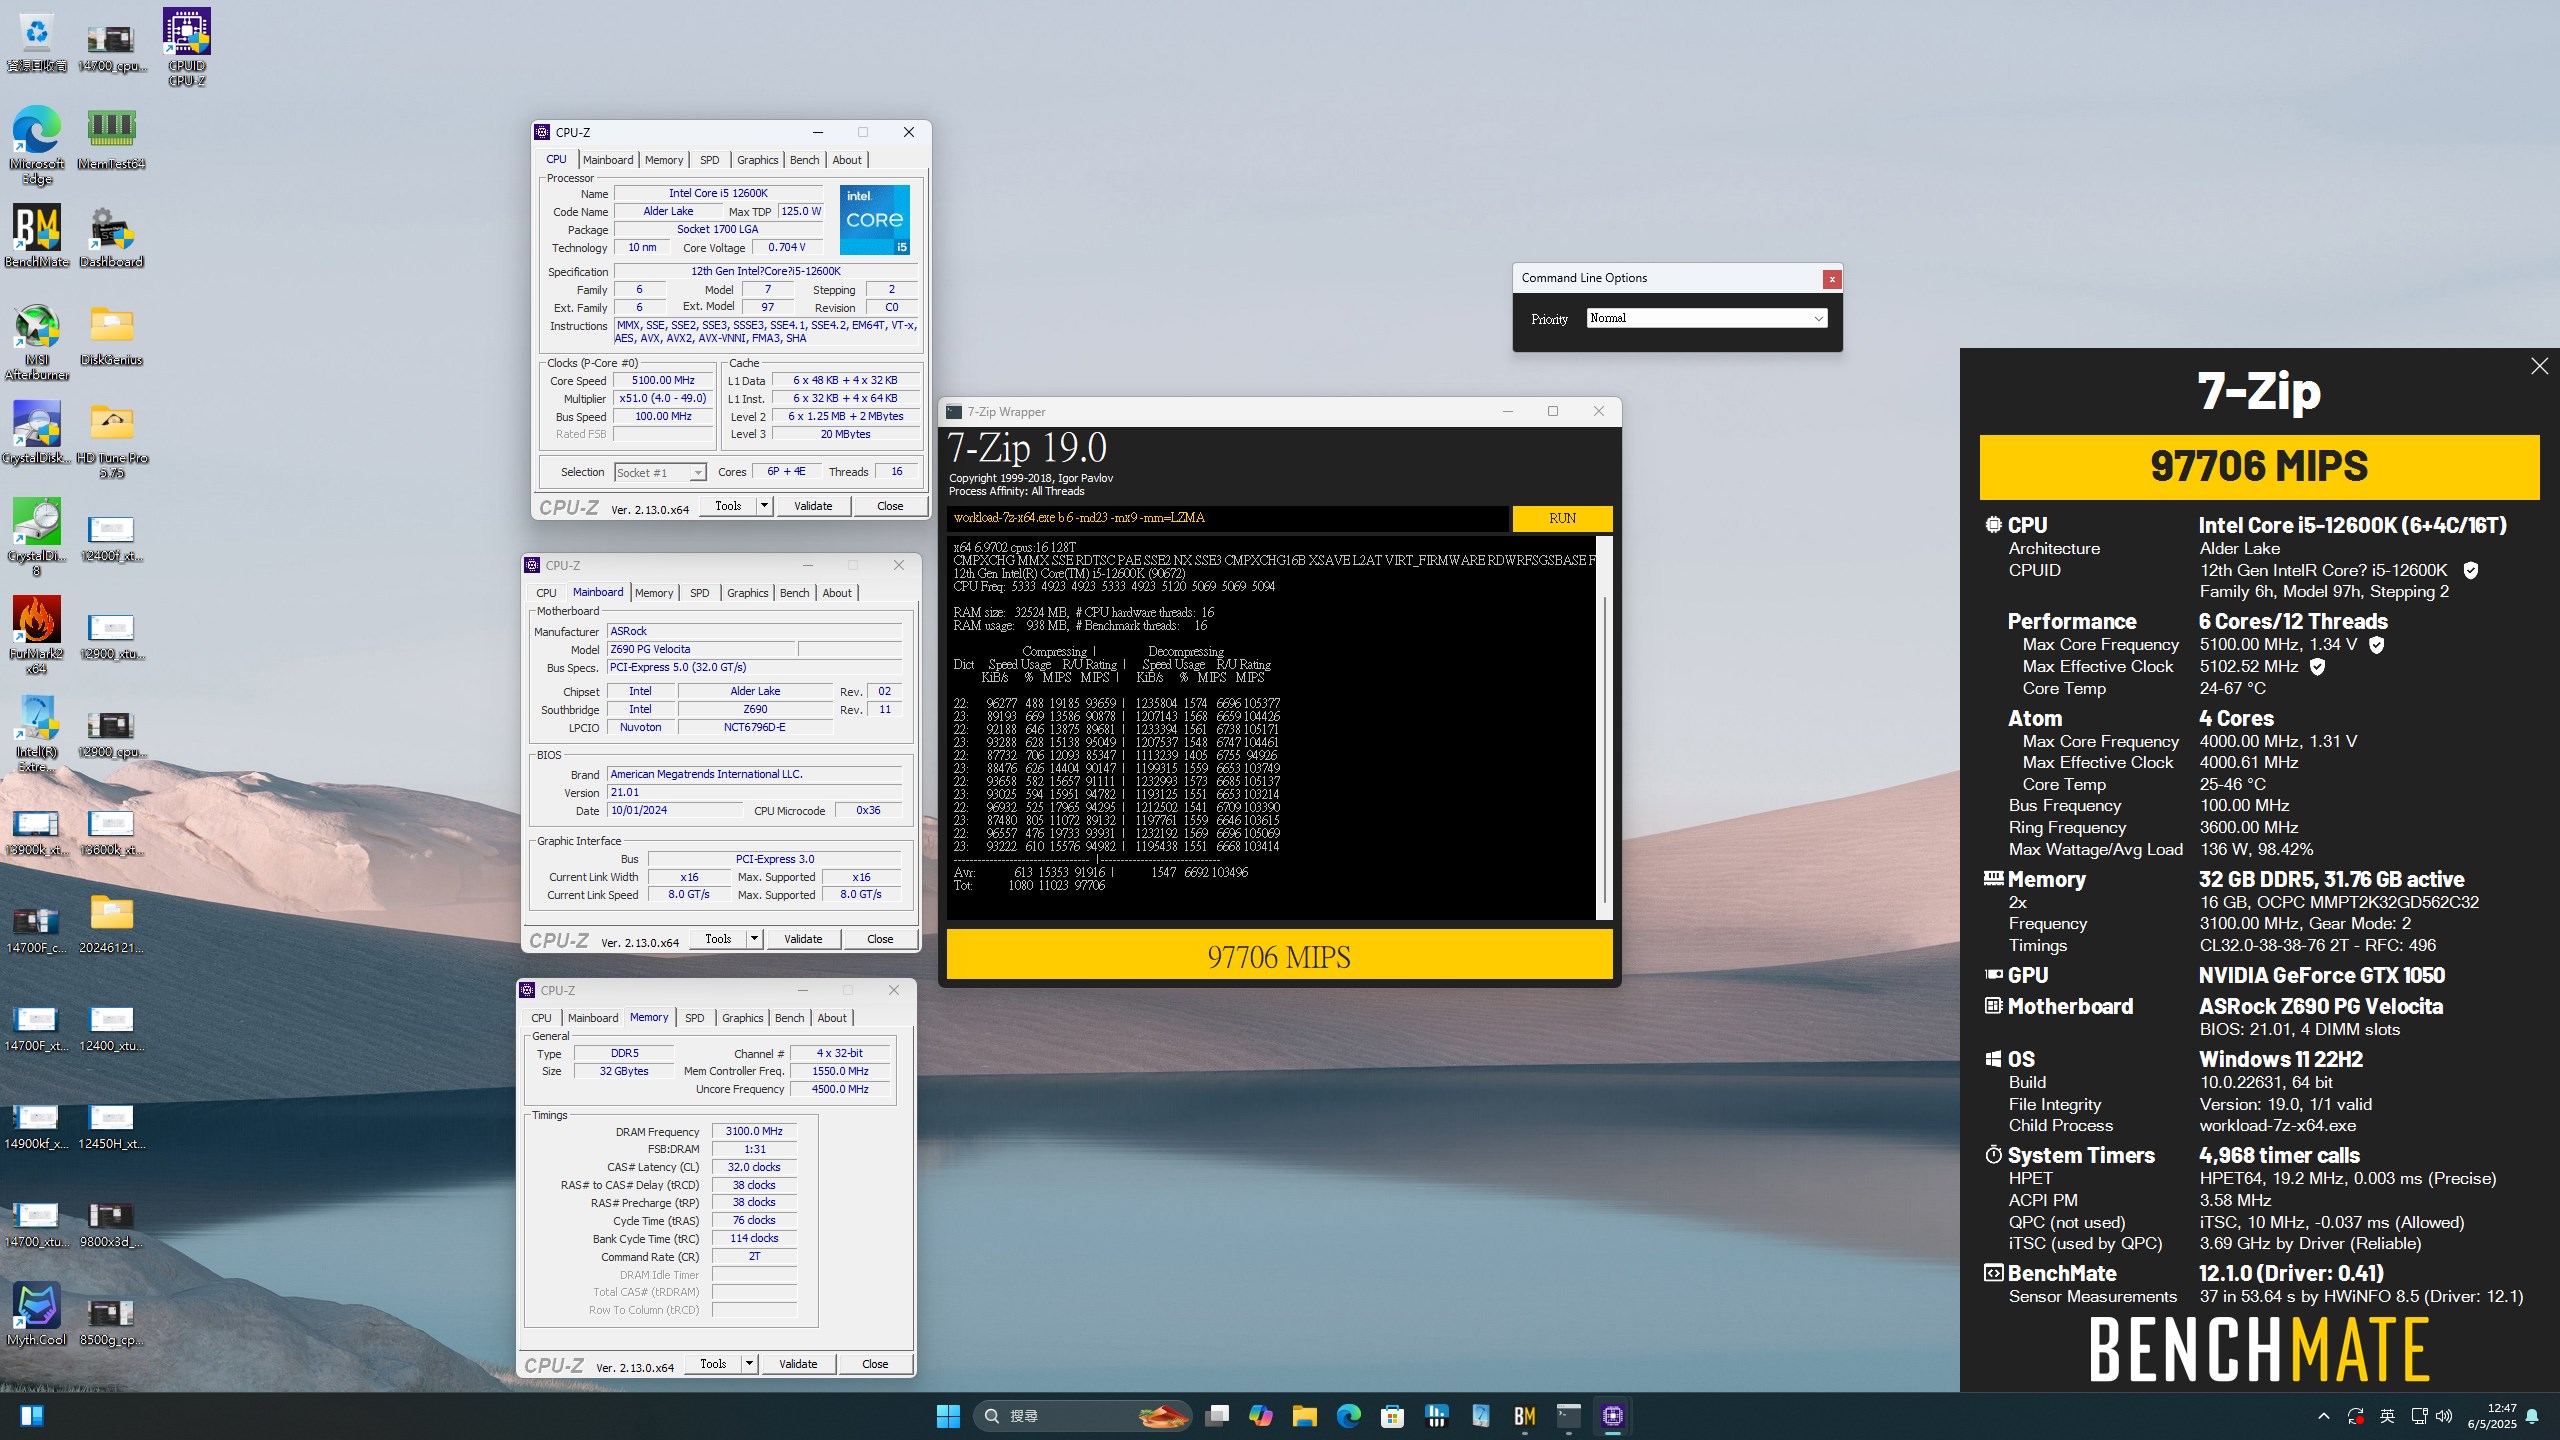Click the taskbar search box
The image size is (2560, 1440).
[x=1083, y=1416]
